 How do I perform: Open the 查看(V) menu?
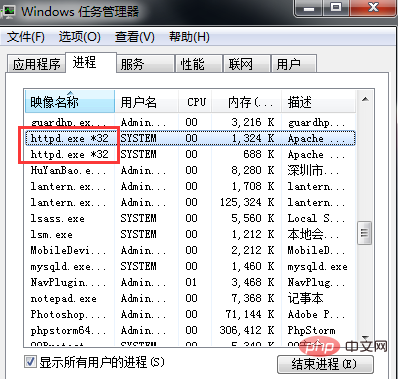coord(135,37)
